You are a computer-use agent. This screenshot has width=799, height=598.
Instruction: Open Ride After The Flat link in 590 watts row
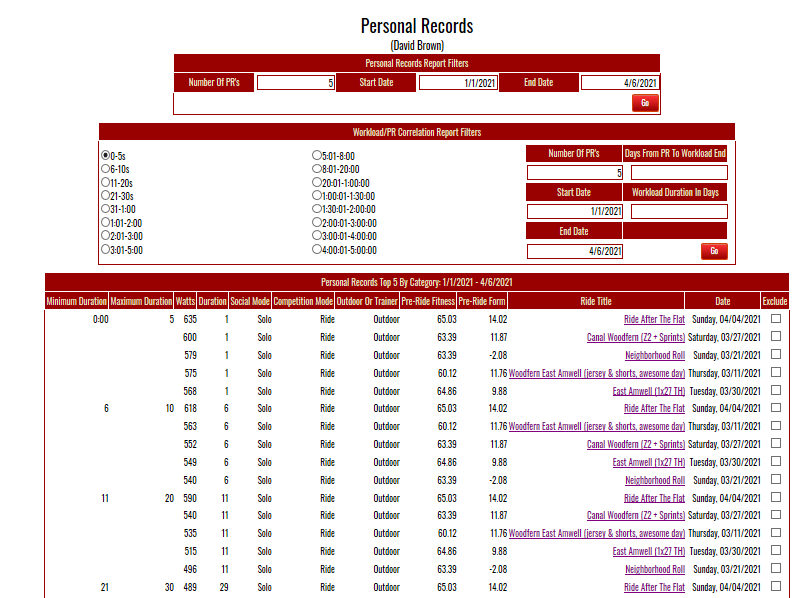point(654,498)
